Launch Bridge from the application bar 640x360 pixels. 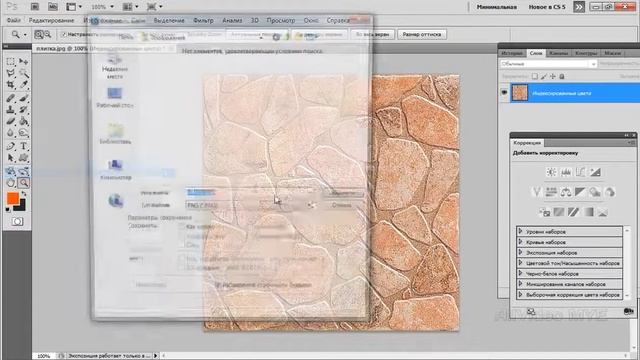(x=35, y=7)
